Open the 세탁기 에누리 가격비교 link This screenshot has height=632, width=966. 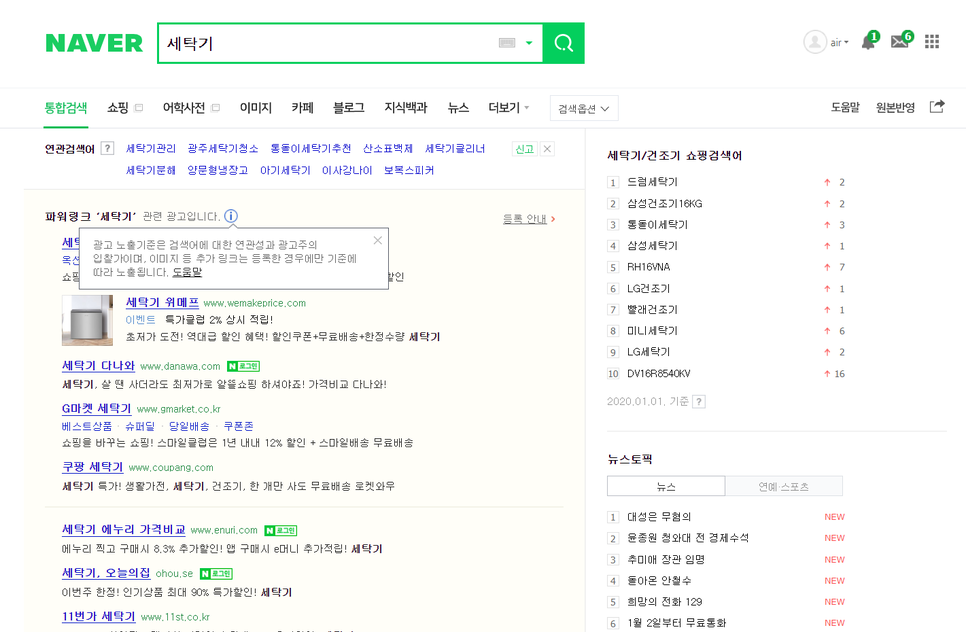[123, 530]
